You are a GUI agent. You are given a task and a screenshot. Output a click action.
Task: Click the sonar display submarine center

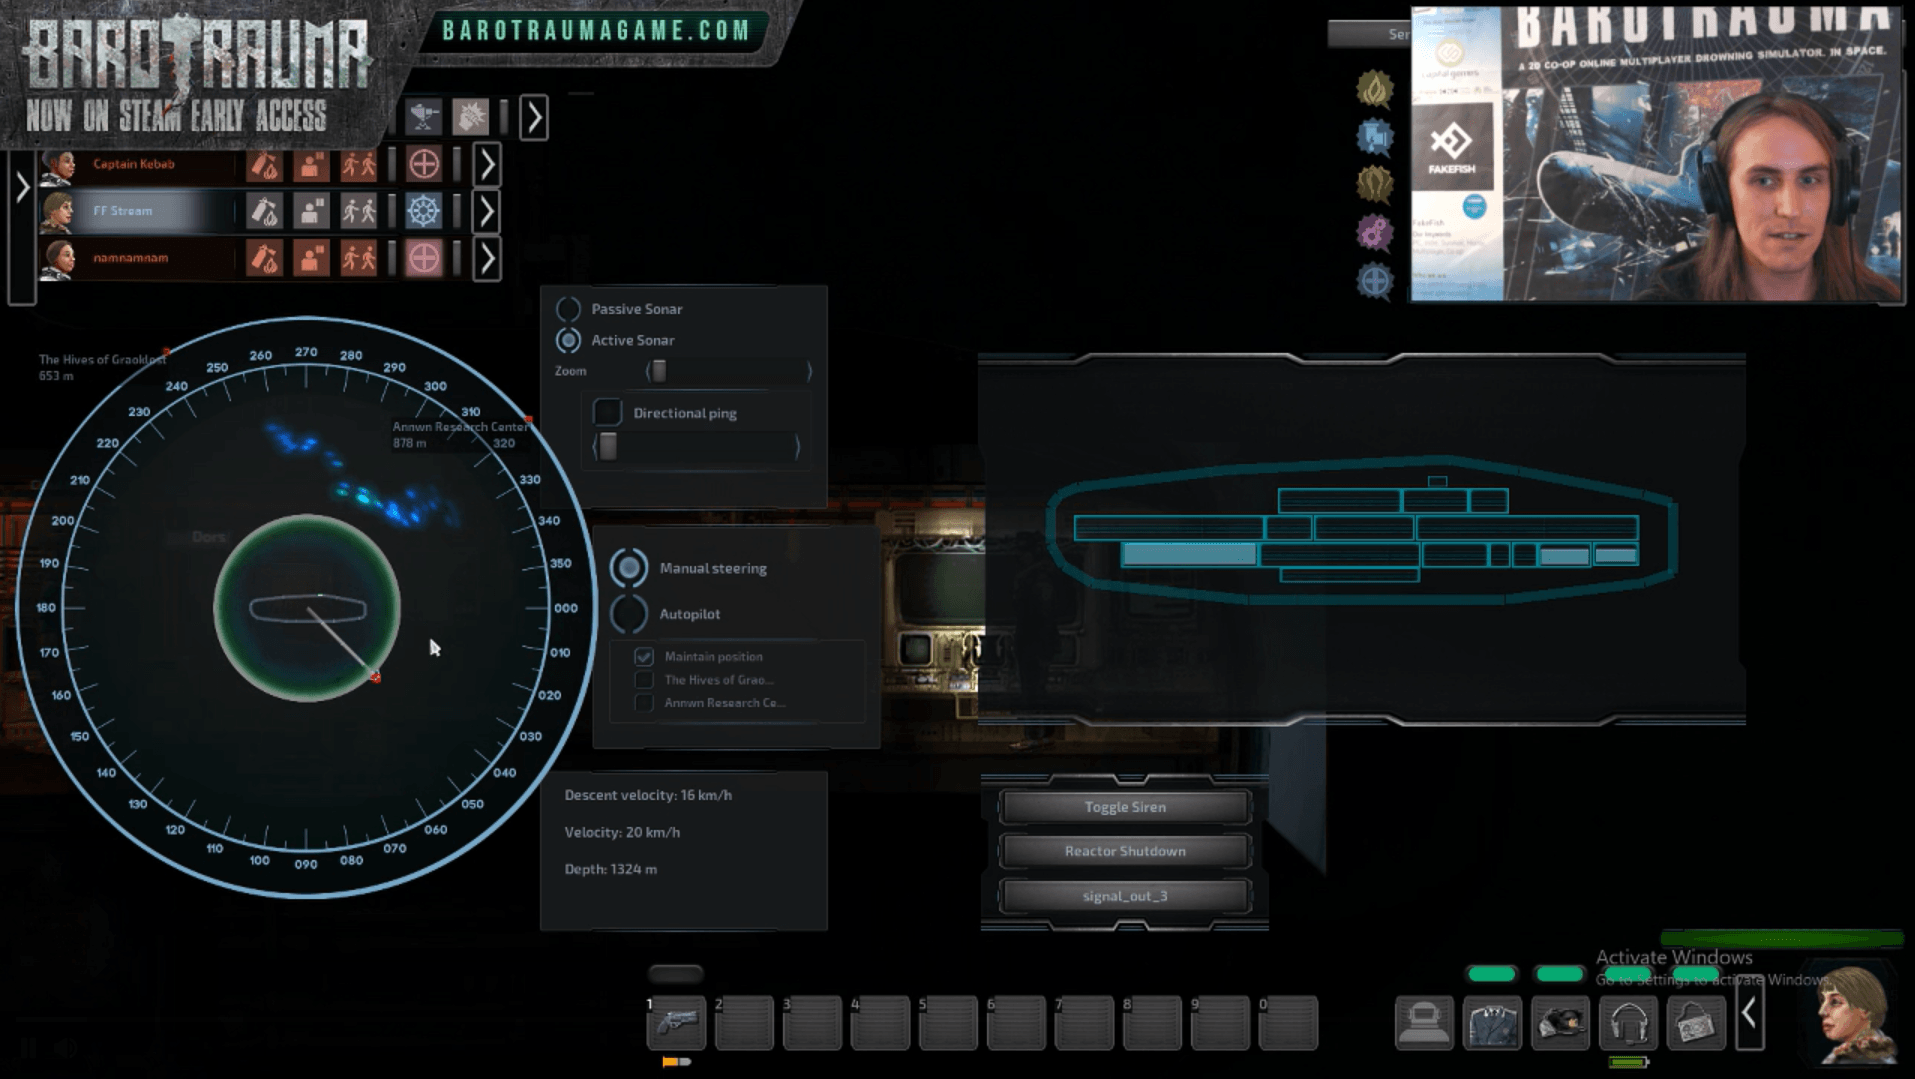[x=307, y=608]
